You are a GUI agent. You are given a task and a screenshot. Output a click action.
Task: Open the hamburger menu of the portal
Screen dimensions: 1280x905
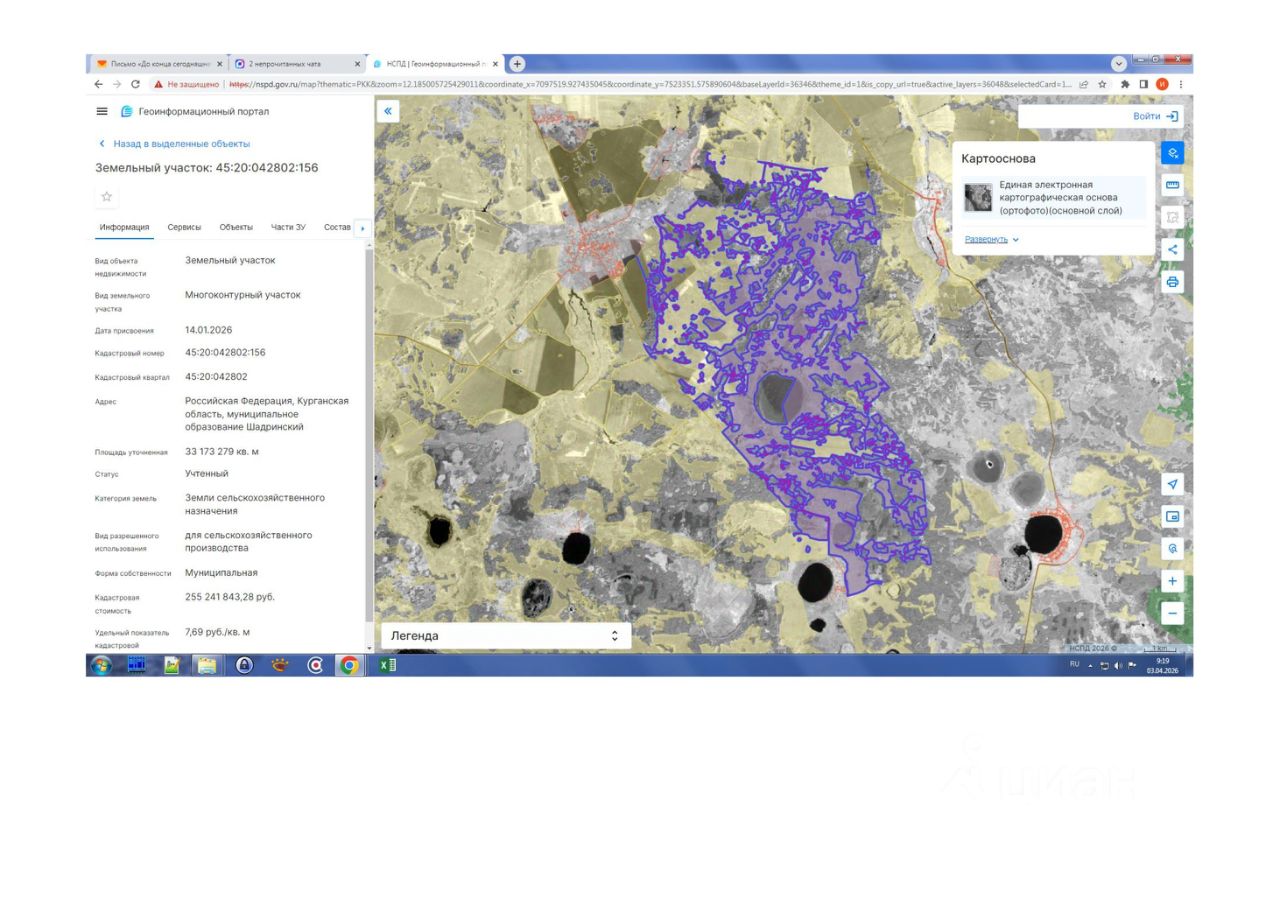101,112
